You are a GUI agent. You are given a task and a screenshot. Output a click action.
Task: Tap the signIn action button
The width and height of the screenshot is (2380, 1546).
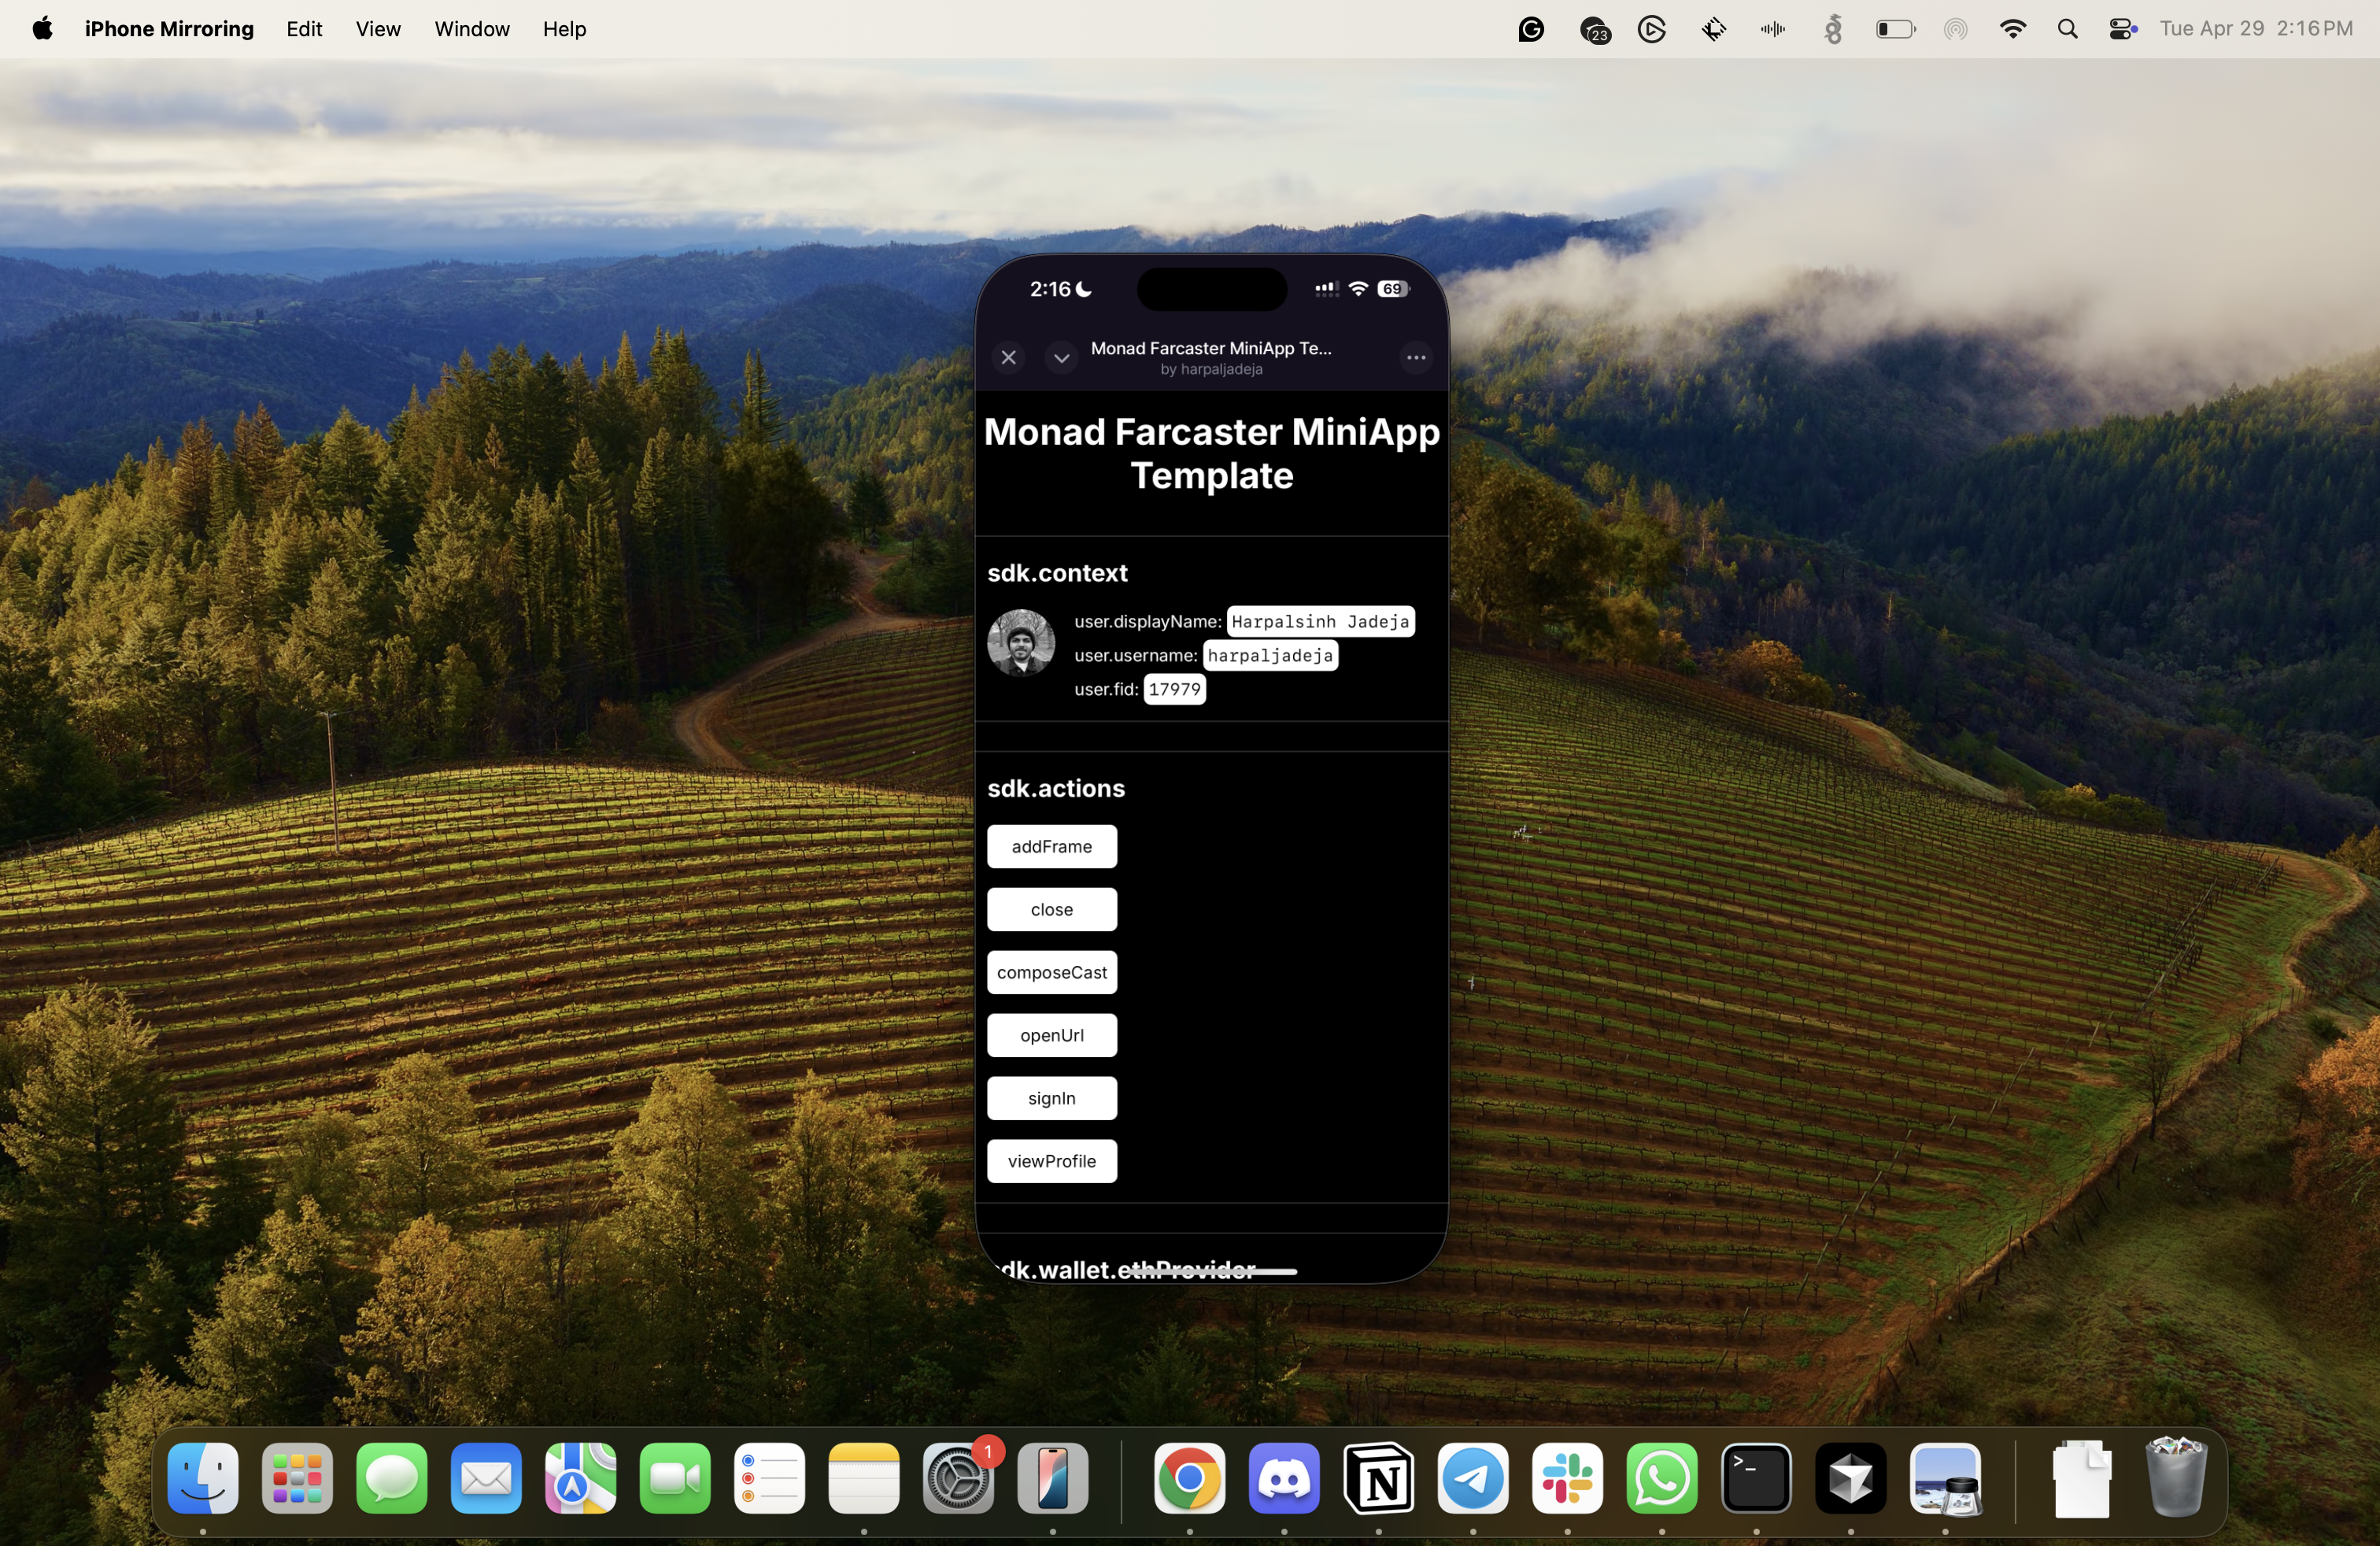click(x=1051, y=1098)
